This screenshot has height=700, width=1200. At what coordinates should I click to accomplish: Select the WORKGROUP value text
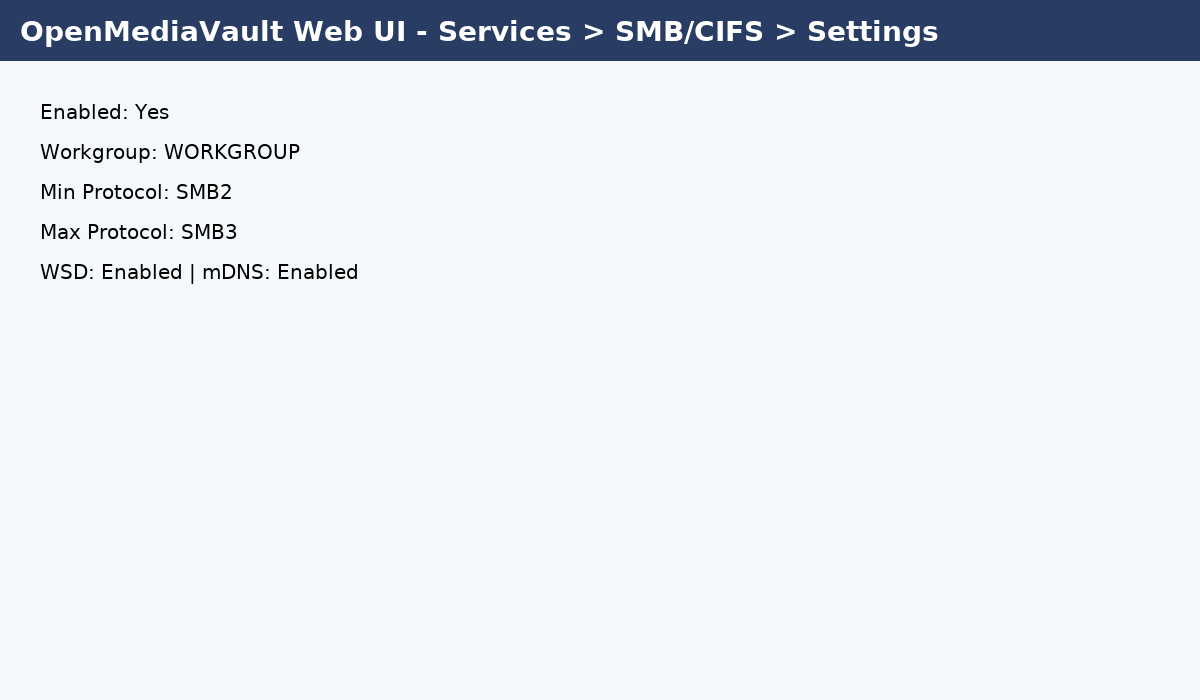[231, 153]
